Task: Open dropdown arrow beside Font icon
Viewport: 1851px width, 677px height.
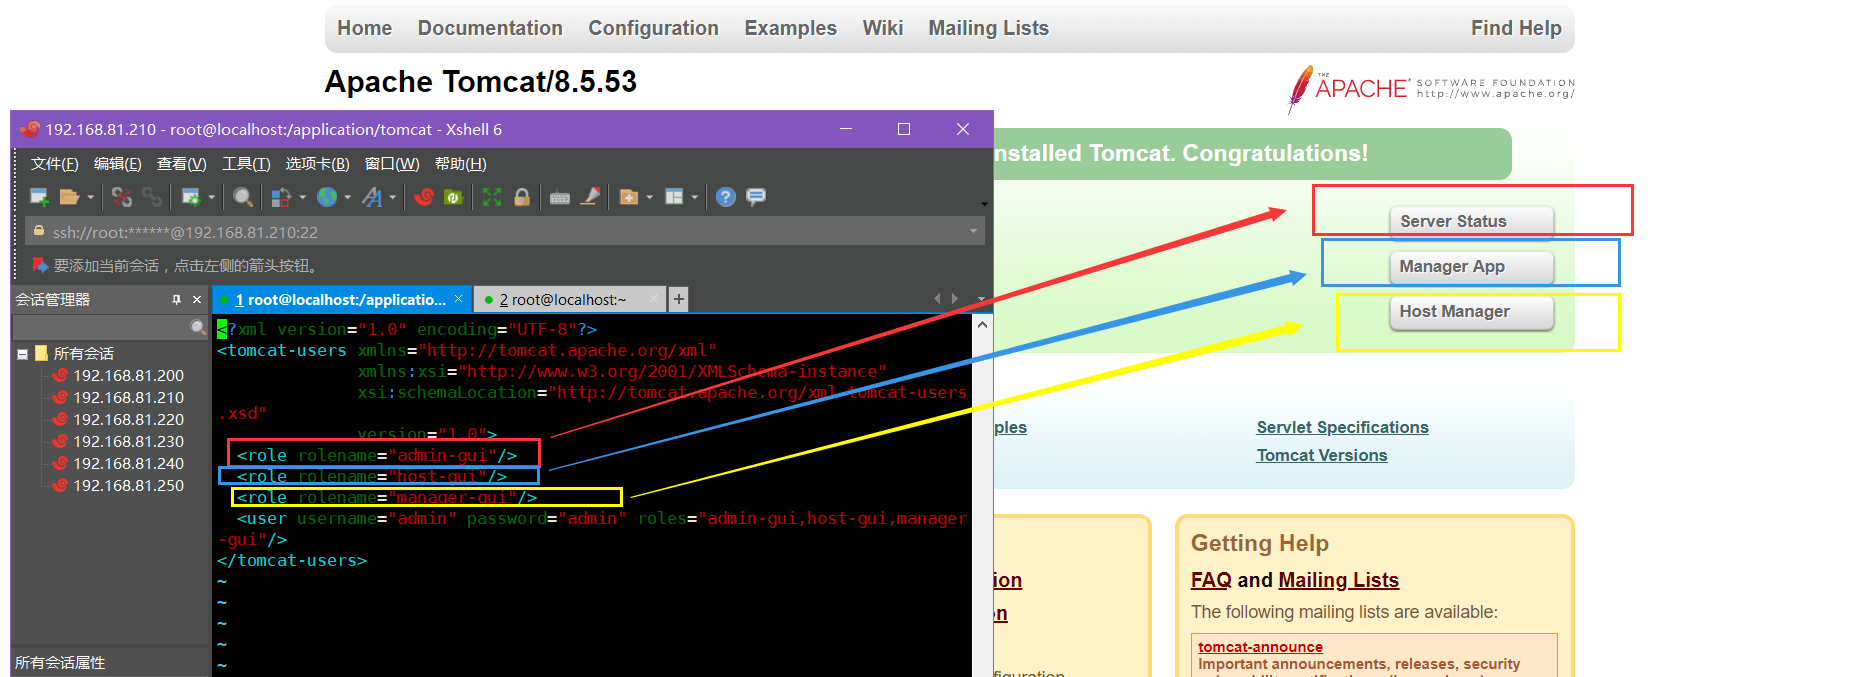Action: [392, 197]
